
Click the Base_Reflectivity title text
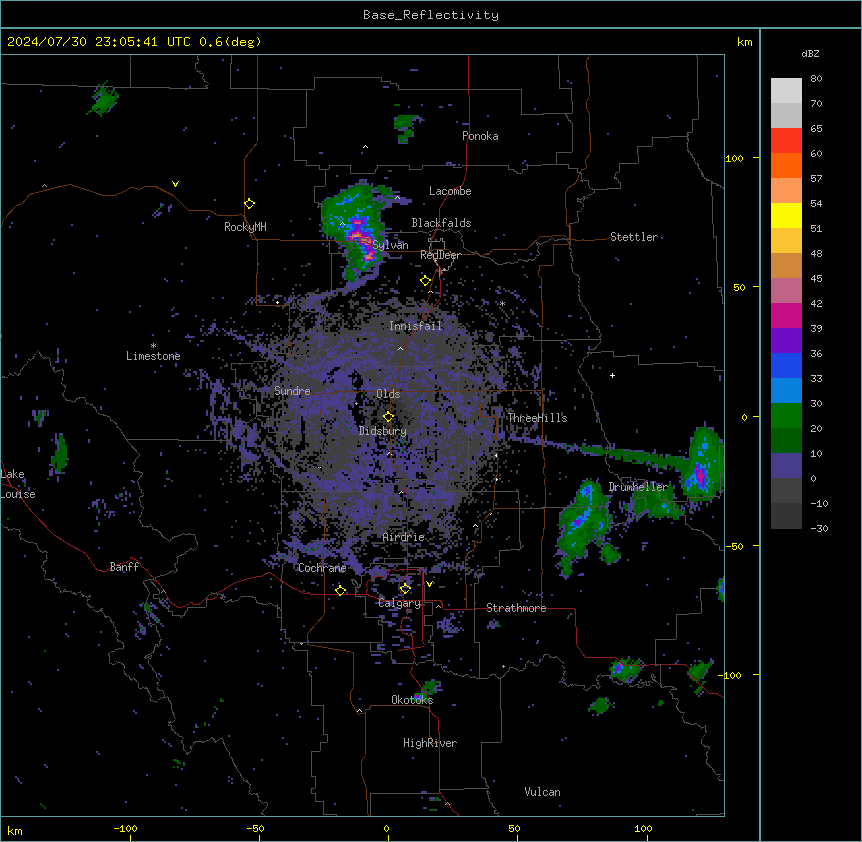[x=431, y=15]
